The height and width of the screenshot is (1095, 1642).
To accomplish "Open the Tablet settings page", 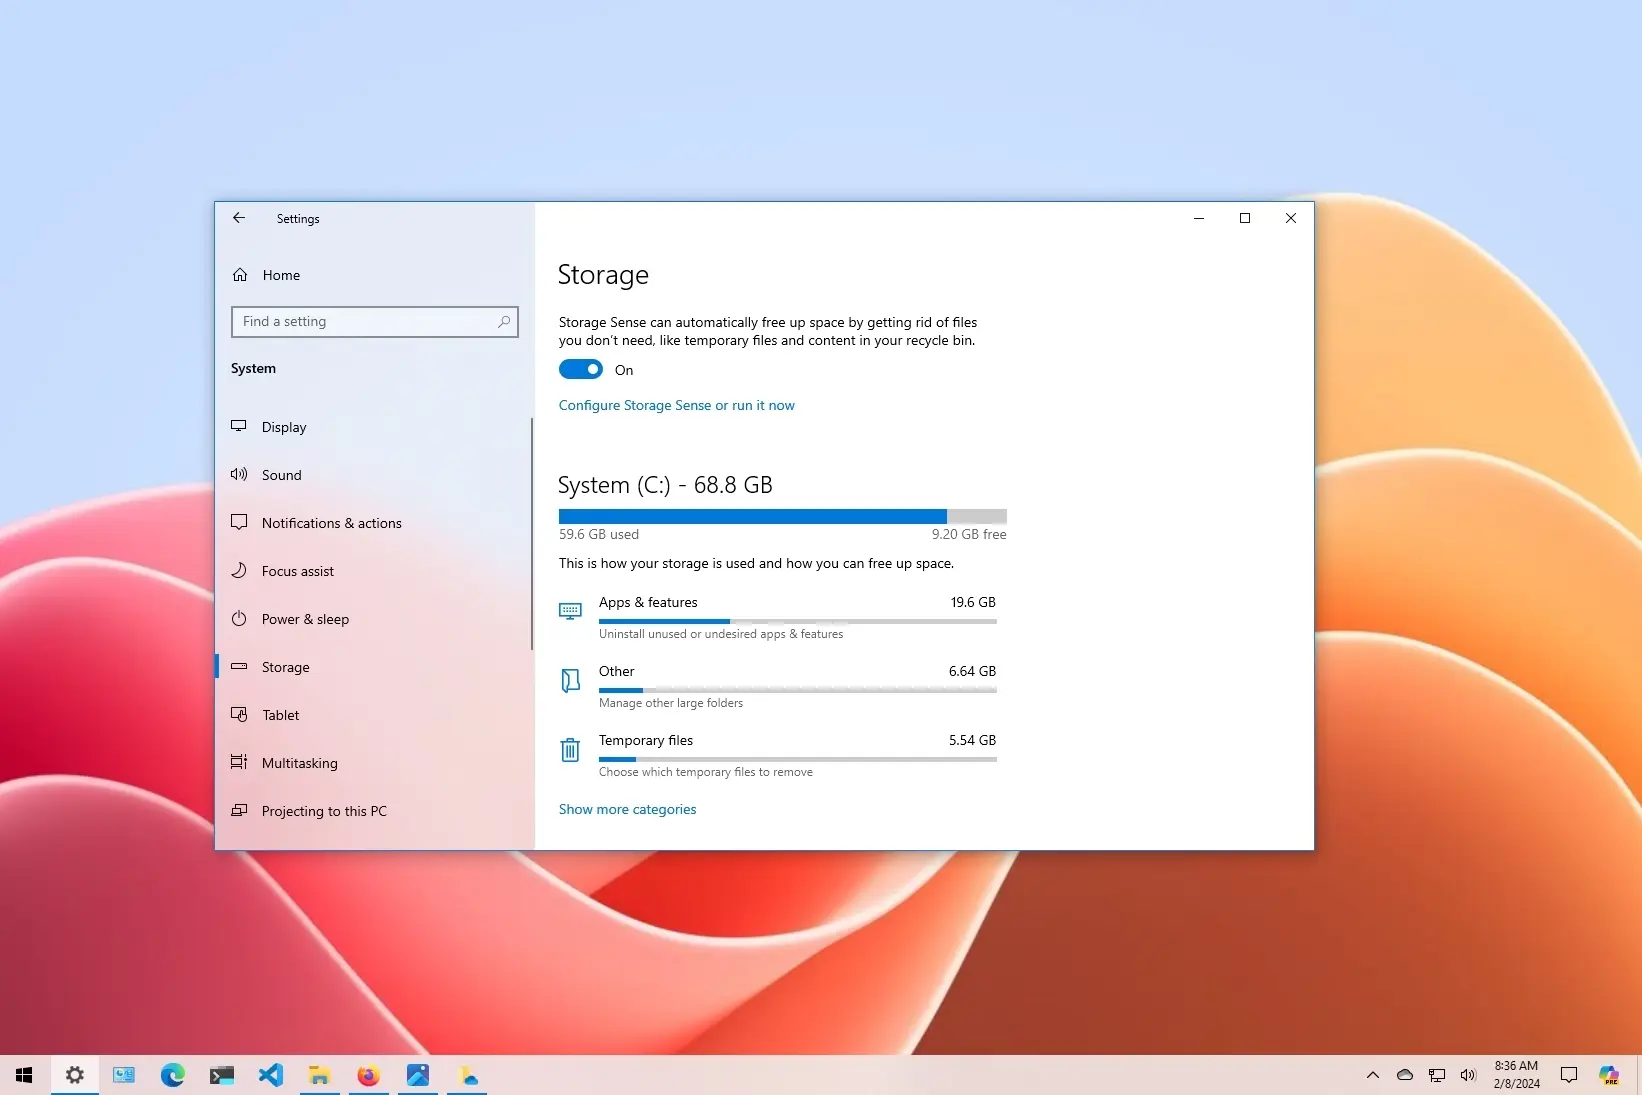I will coord(374,715).
